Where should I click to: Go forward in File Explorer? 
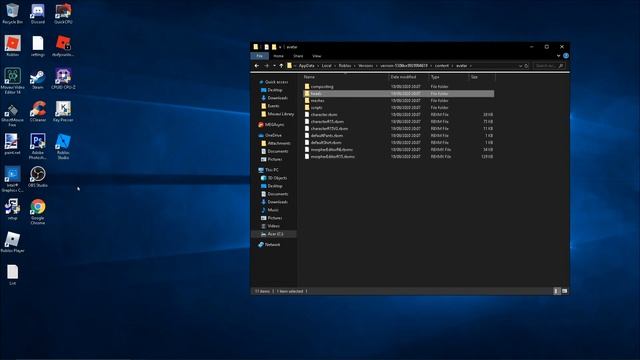point(266,66)
